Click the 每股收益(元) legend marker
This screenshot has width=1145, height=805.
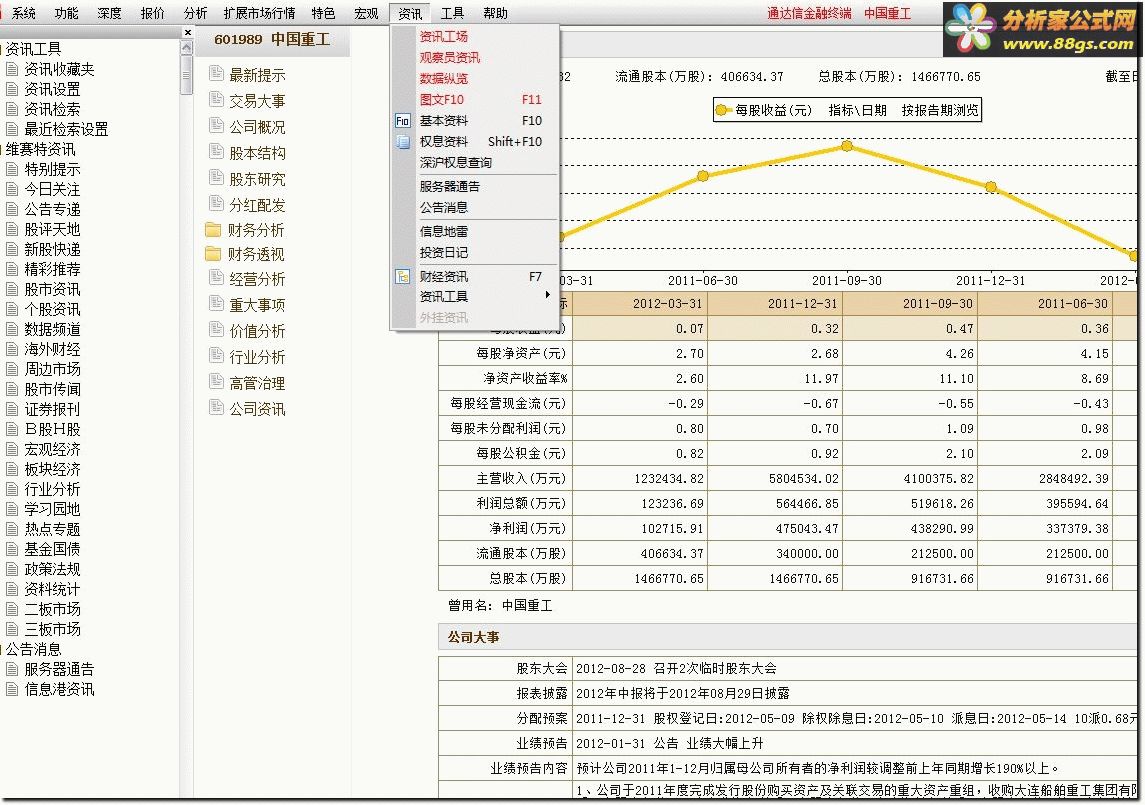(x=721, y=110)
